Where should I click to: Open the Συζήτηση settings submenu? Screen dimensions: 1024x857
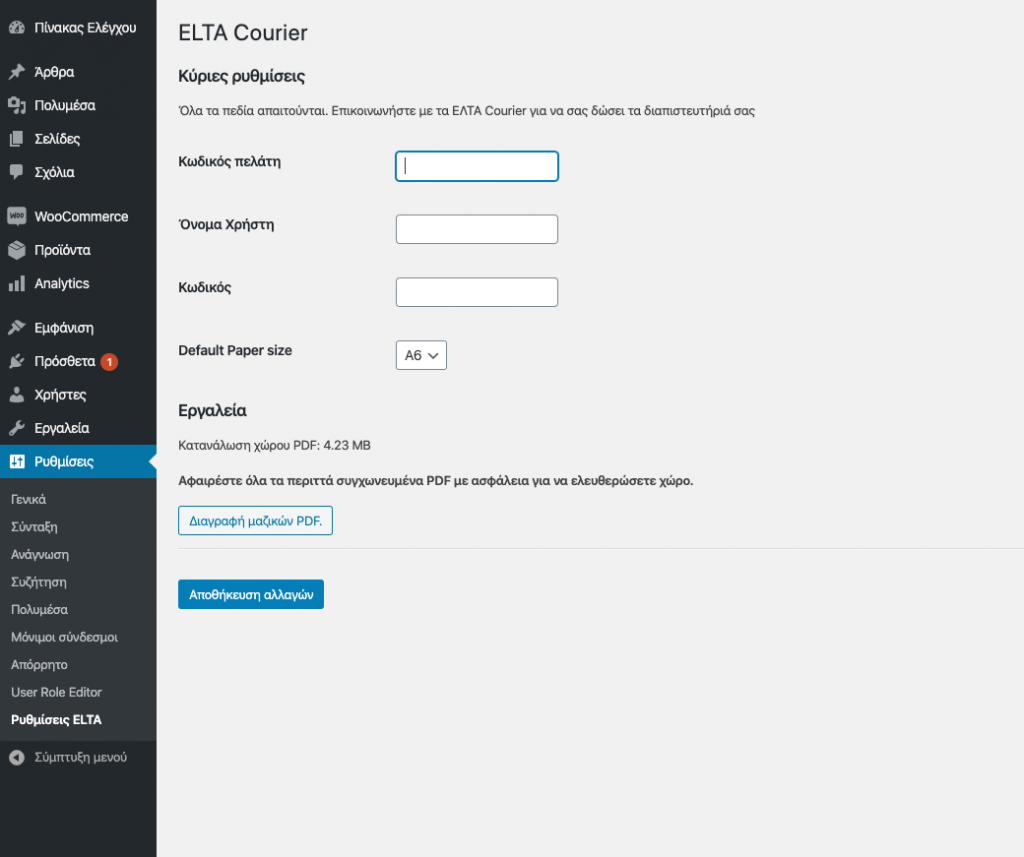click(39, 582)
